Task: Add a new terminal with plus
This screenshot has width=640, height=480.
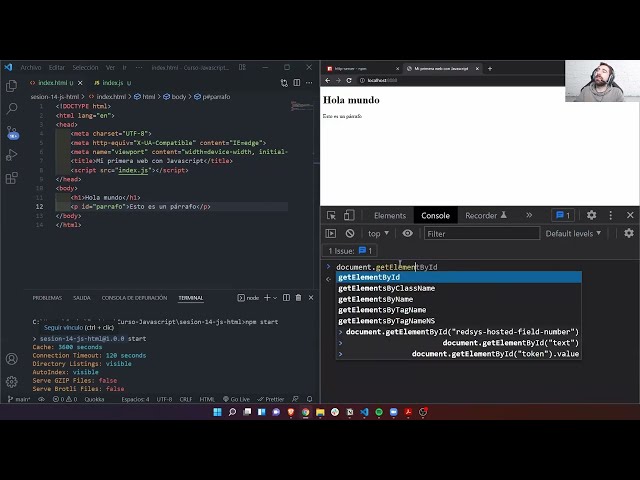Action: [267, 298]
